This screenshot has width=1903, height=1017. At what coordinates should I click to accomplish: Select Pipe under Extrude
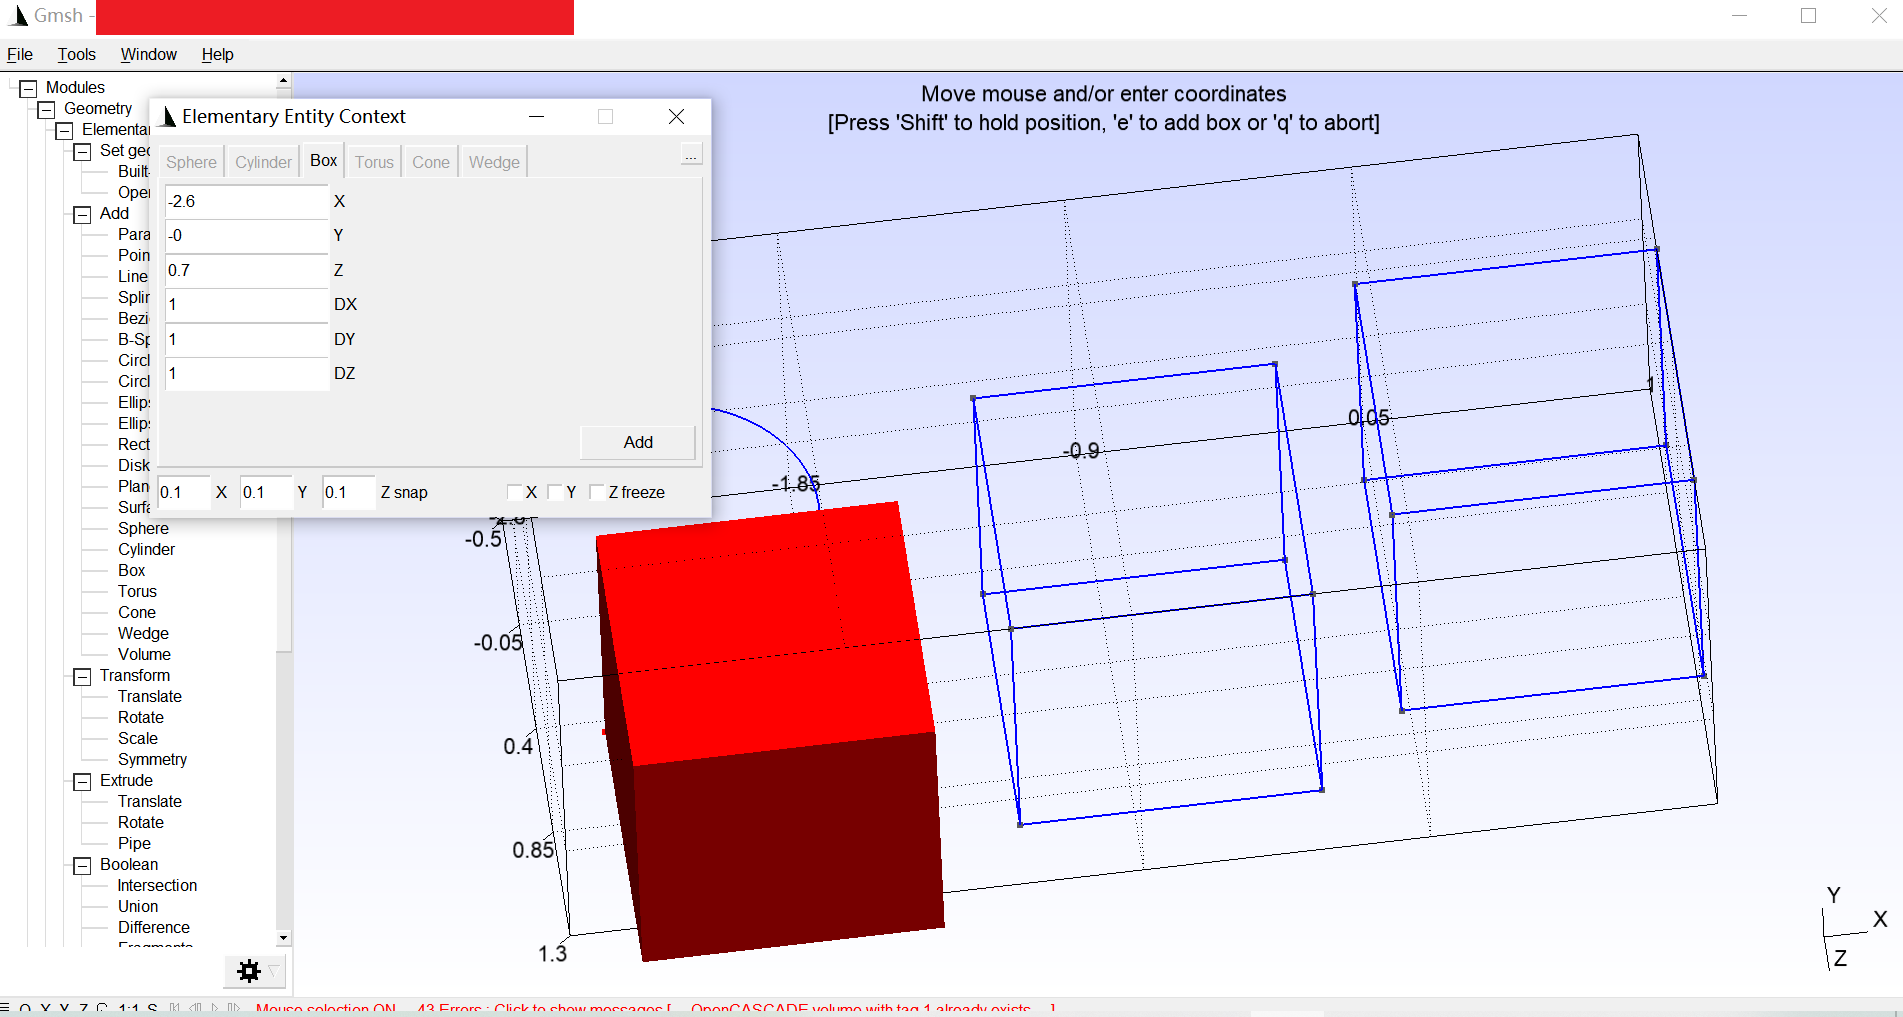[x=134, y=844]
